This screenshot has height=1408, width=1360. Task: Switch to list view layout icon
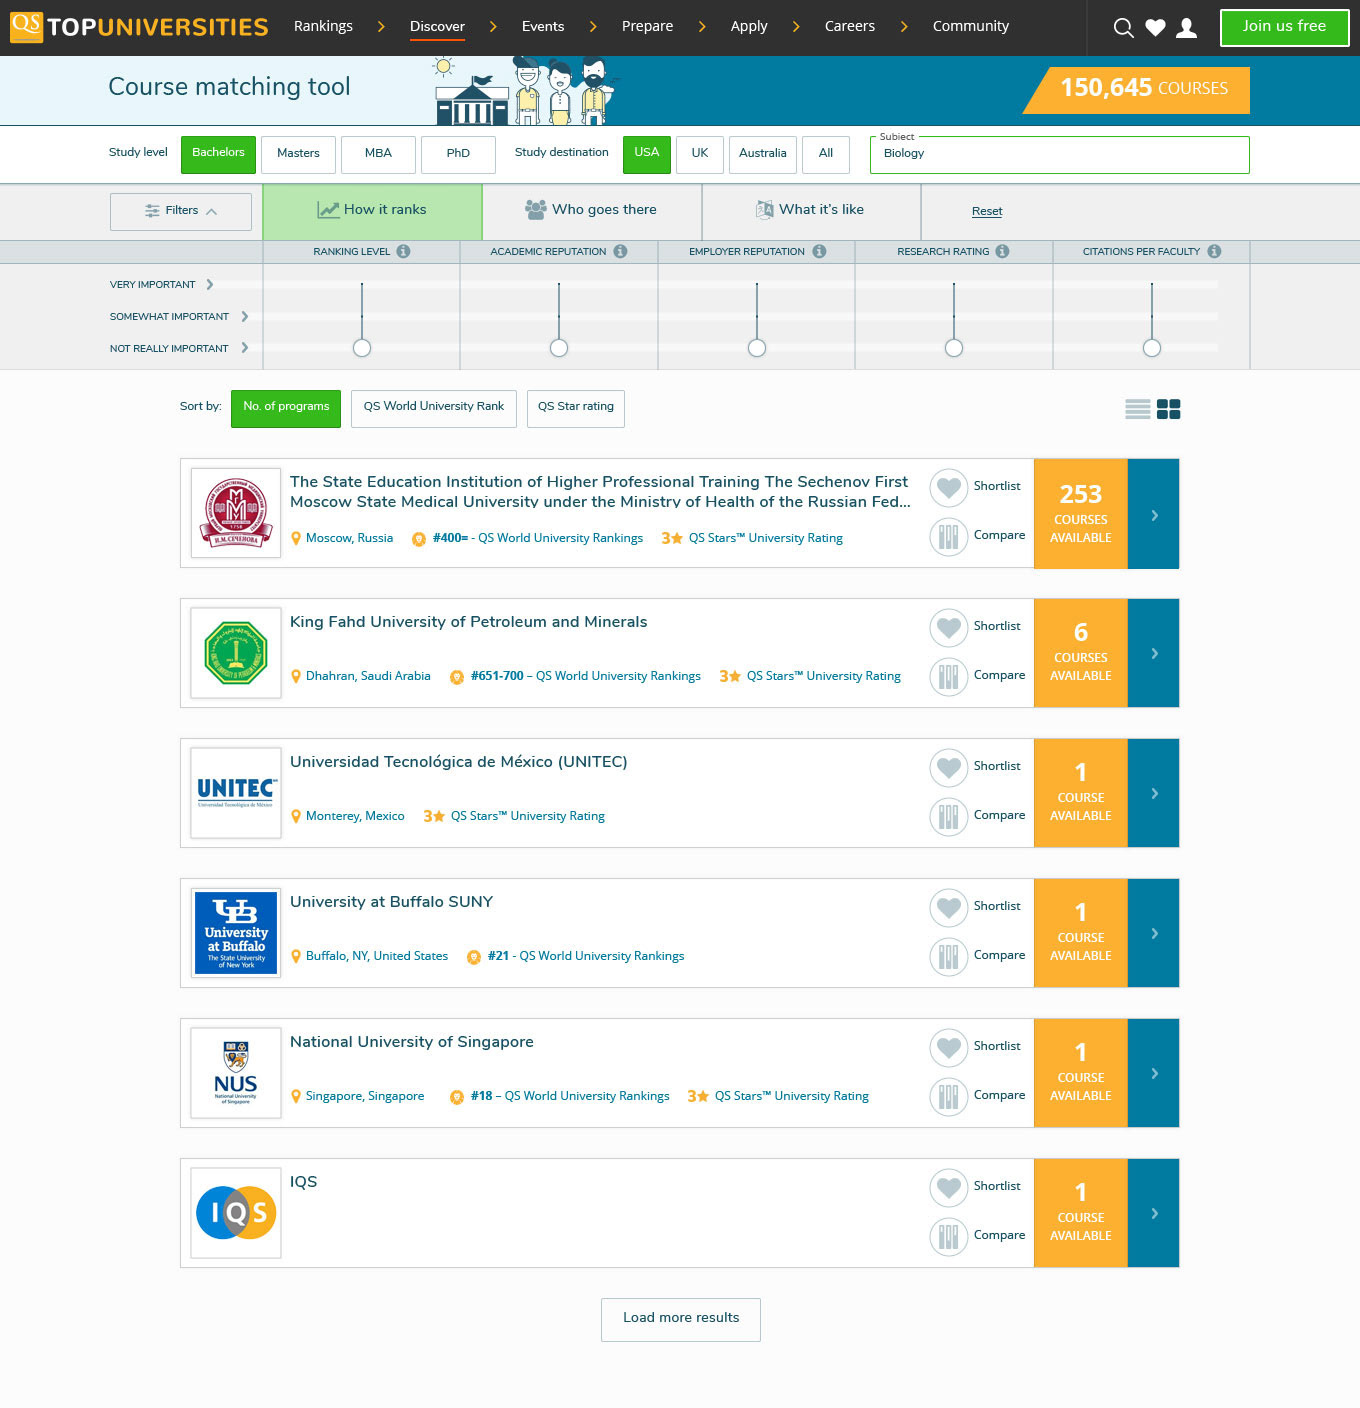tap(1138, 409)
